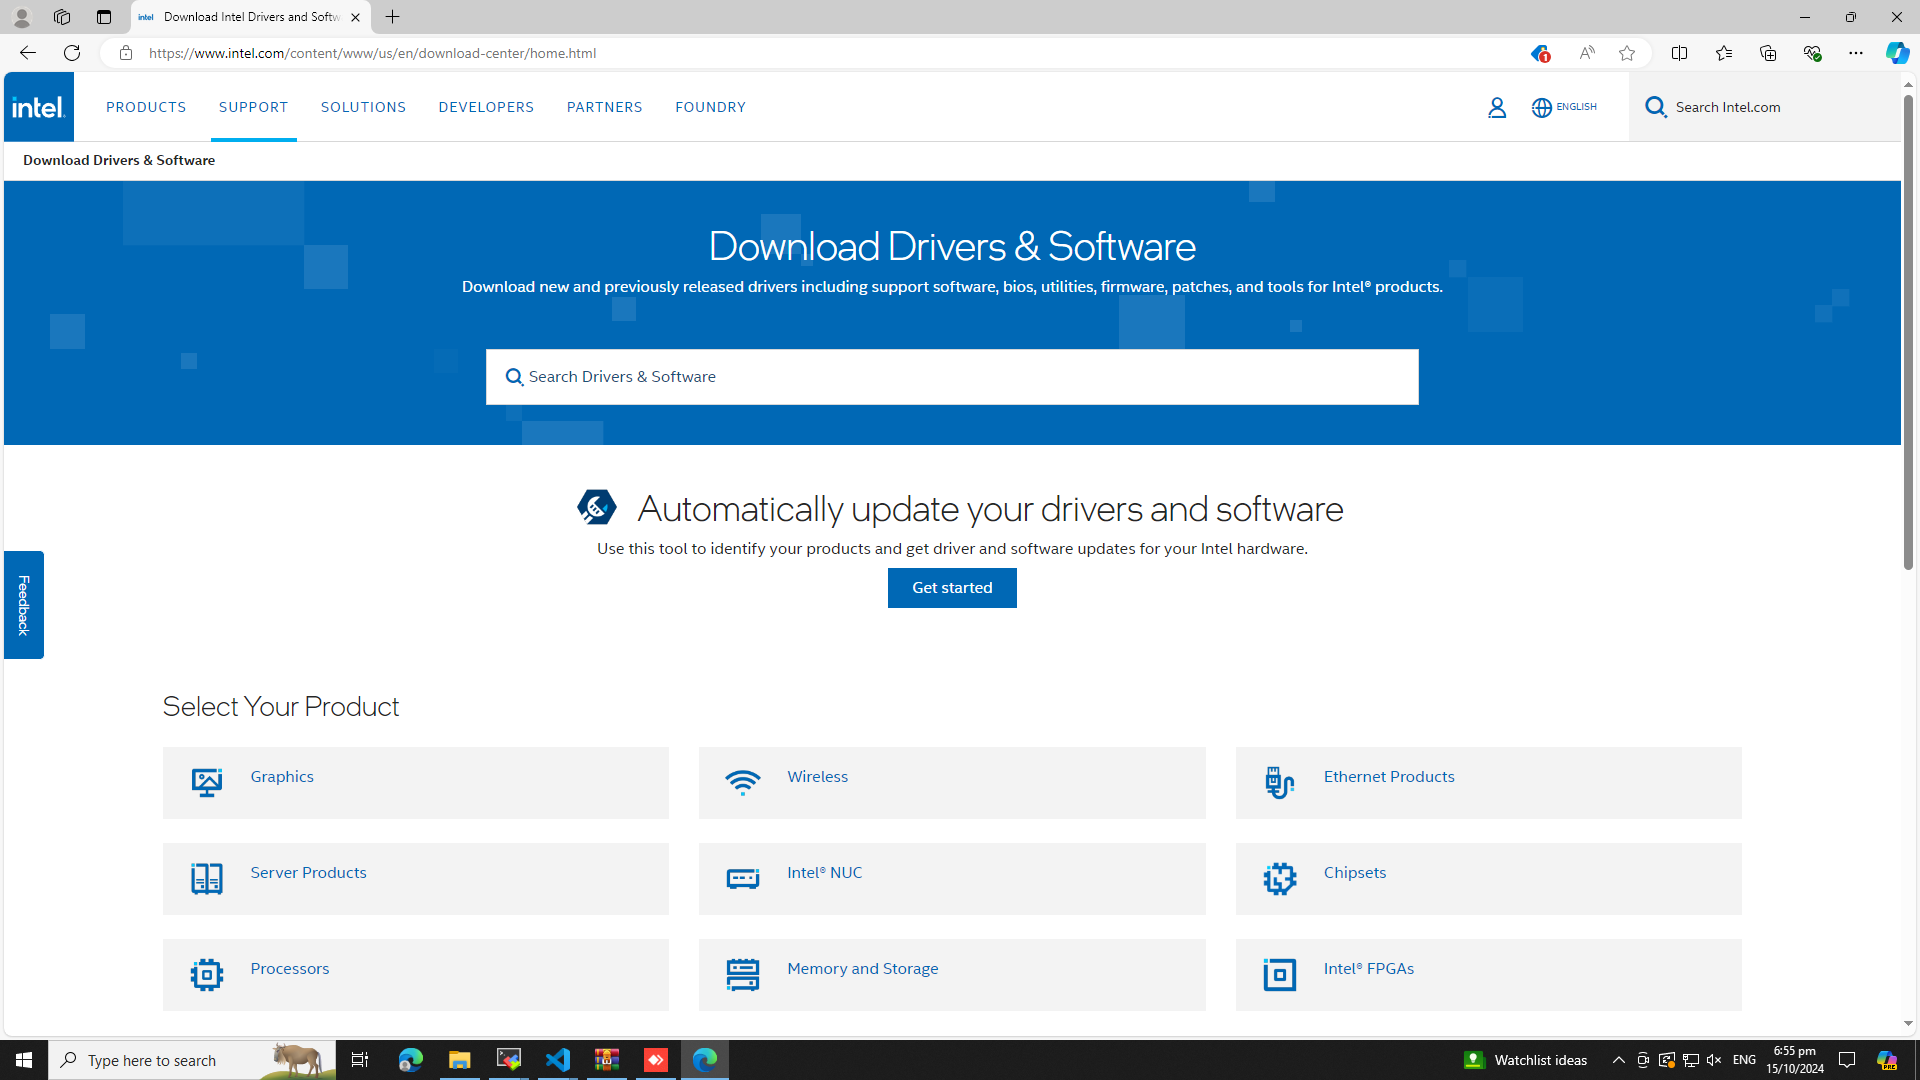Click the Graphics product icon
1920x1080 pixels.
(207, 782)
